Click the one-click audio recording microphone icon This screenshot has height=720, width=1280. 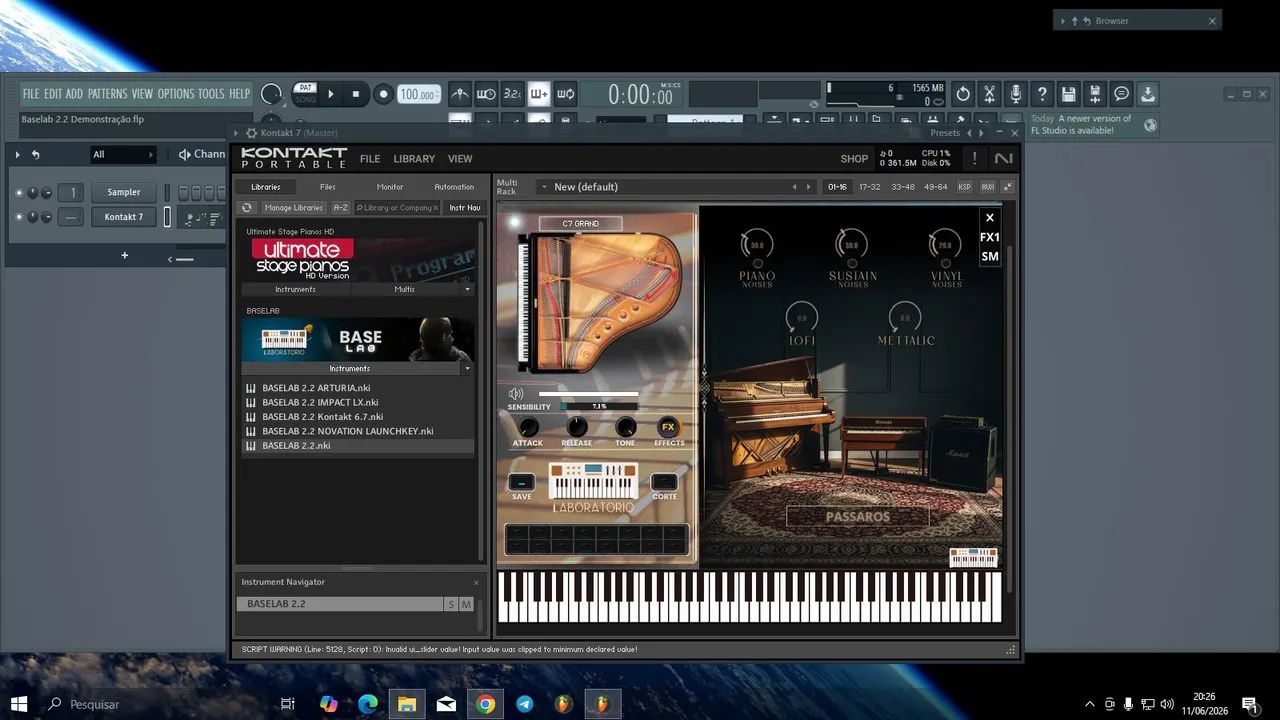click(1015, 94)
